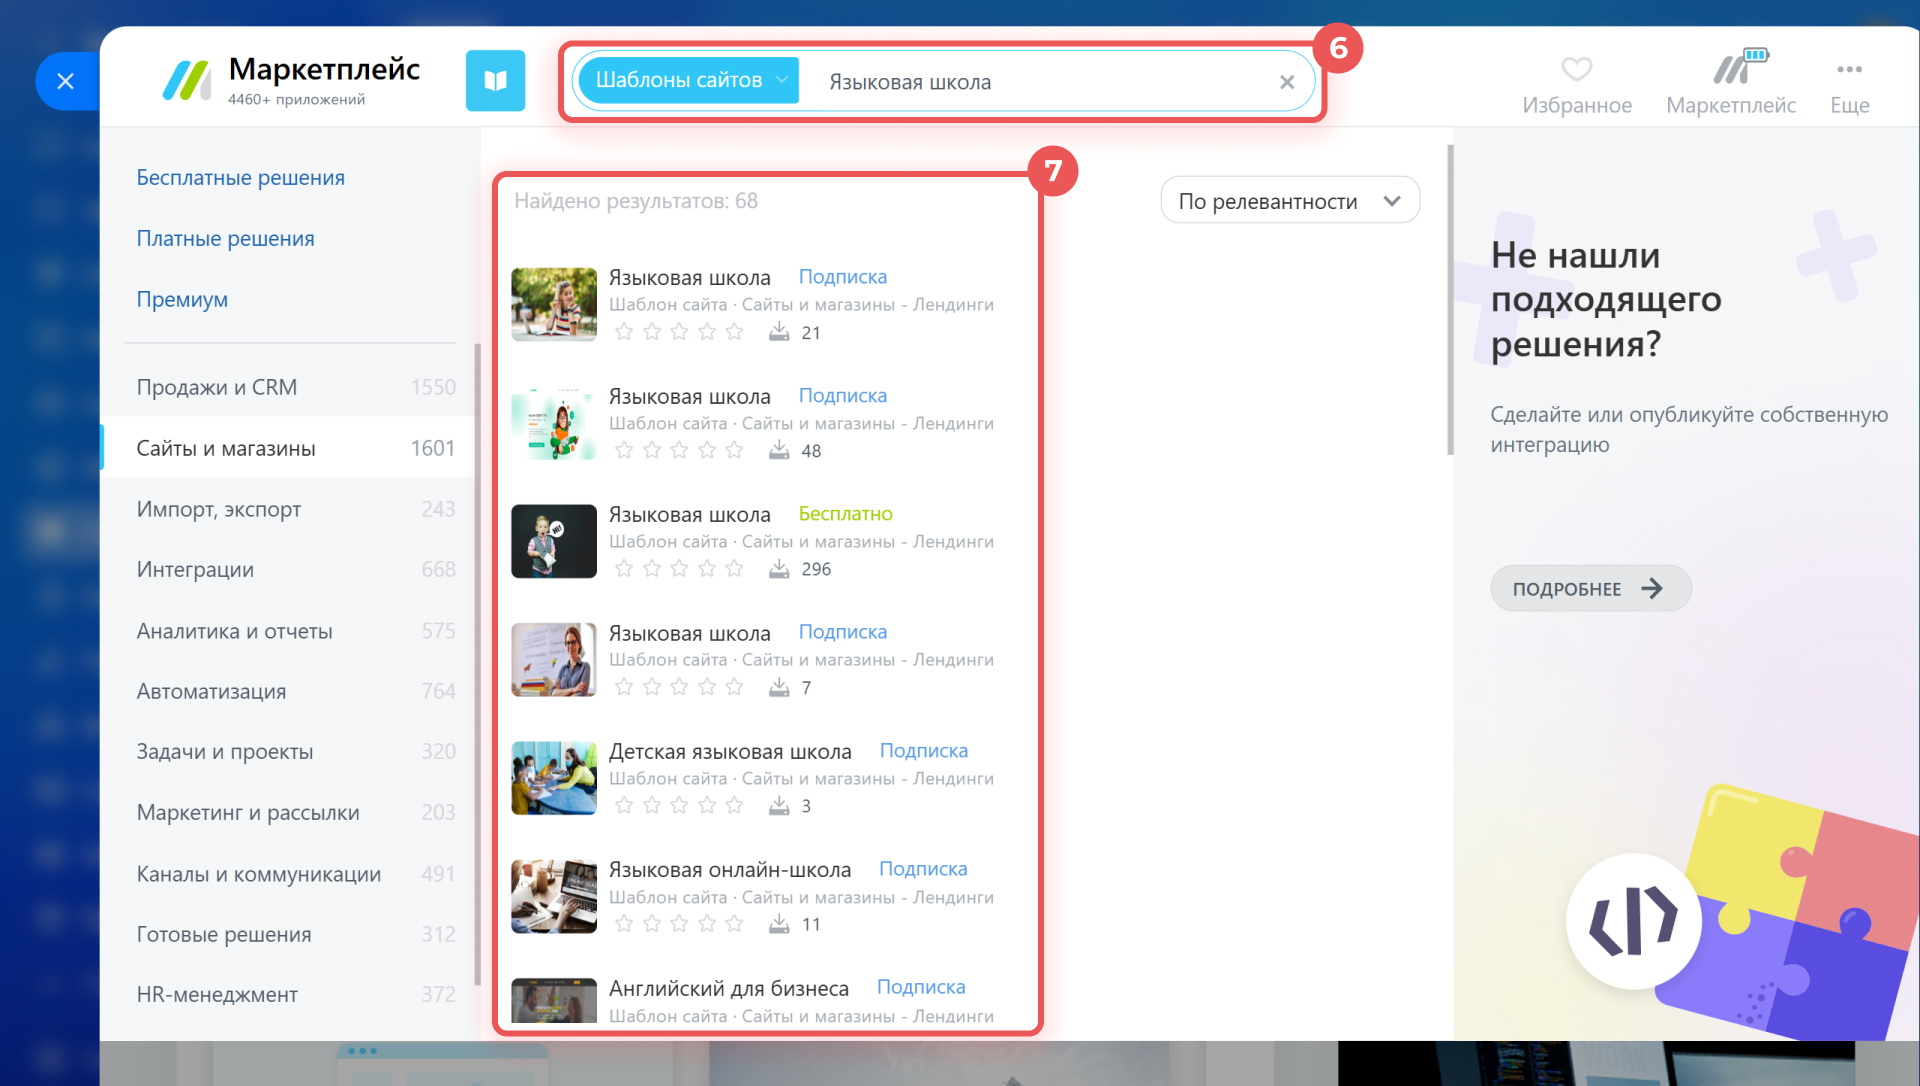Open Детская языковая школа thumbnail
The image size is (1920, 1086).
[554, 778]
